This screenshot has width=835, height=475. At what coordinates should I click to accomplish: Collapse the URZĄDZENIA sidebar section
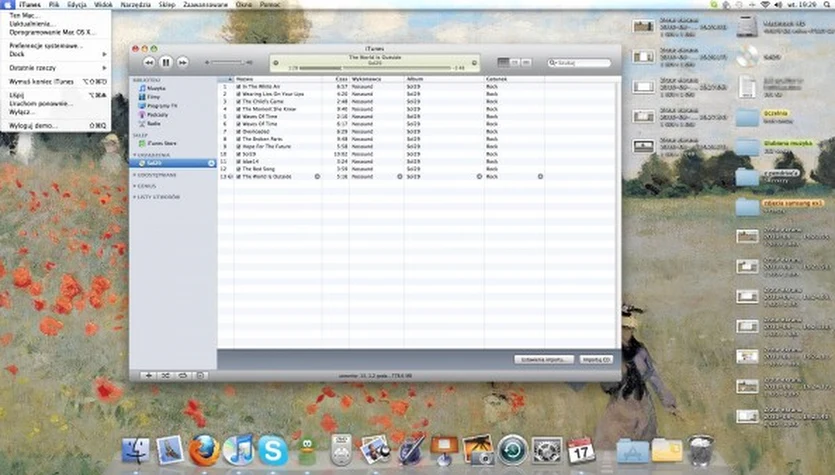tap(134, 155)
